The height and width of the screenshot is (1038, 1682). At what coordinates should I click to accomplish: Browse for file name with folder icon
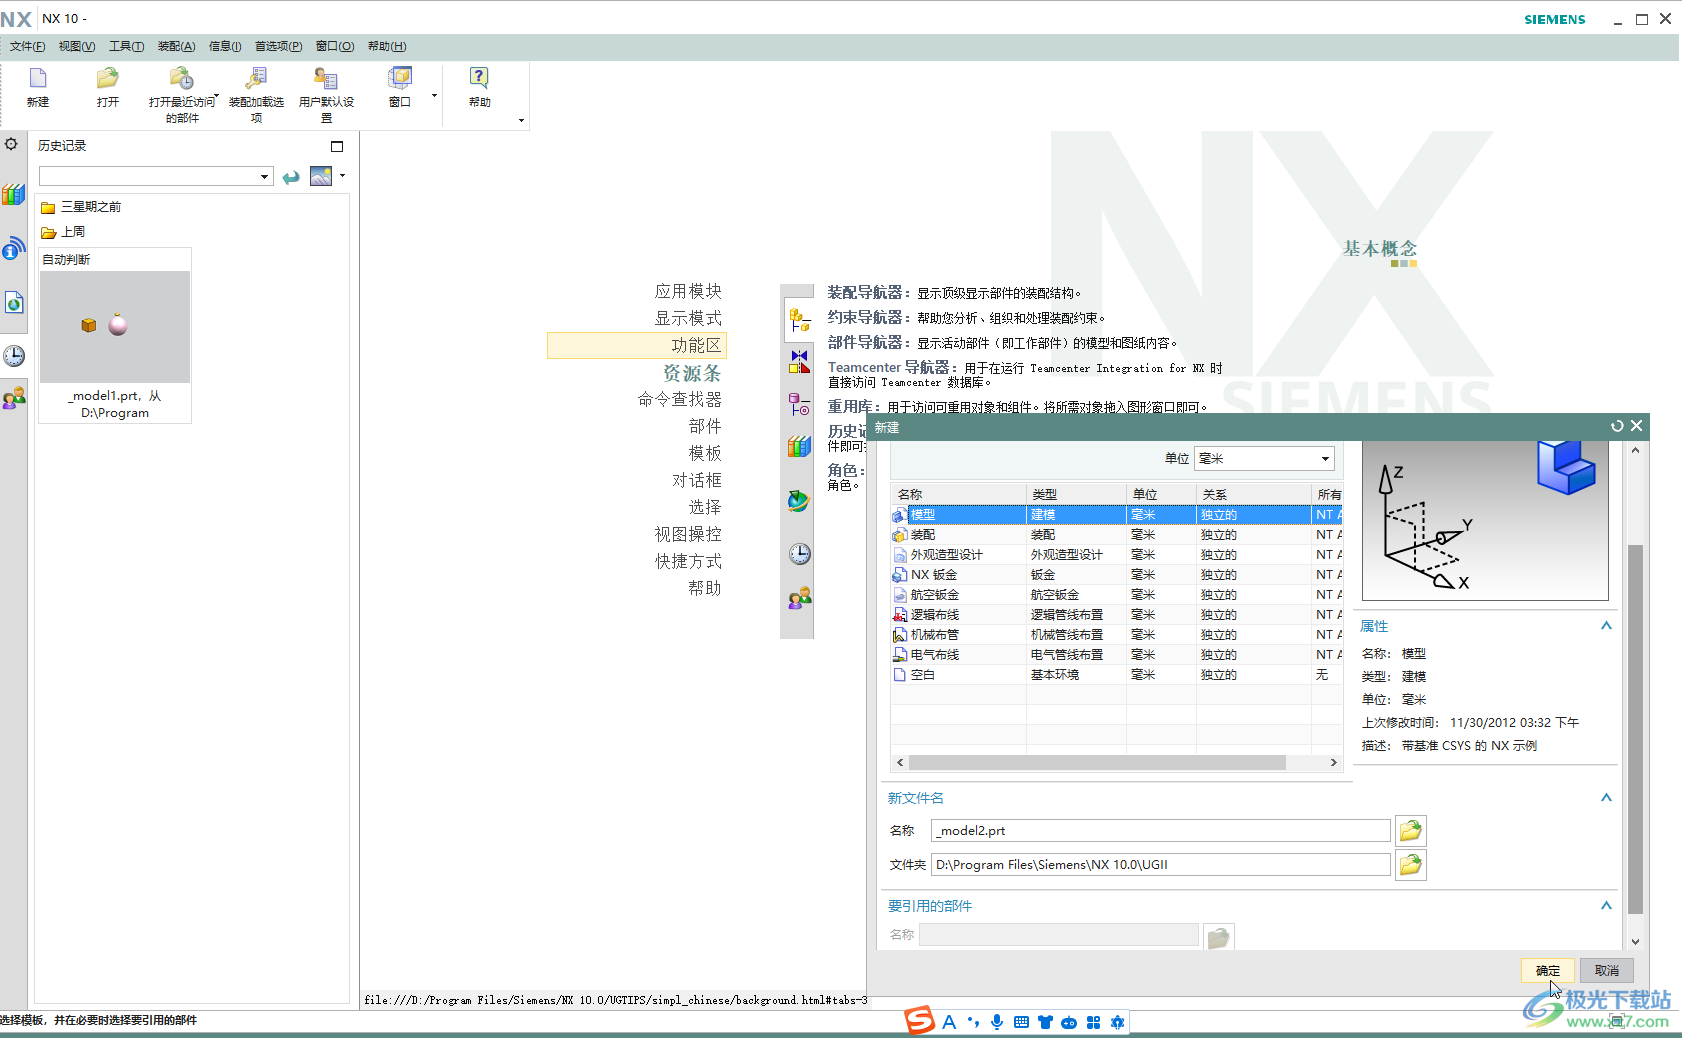pyautogui.click(x=1410, y=830)
